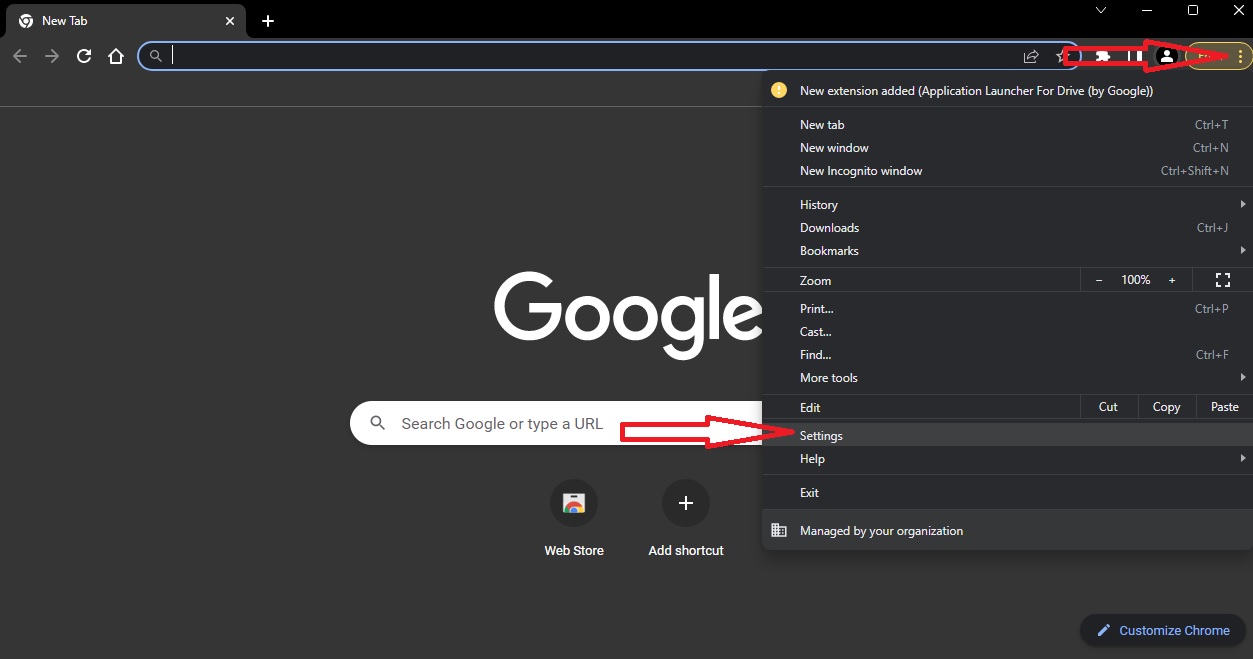This screenshot has width=1253, height=659.
Task: Increase zoom with plus button
Action: pyautogui.click(x=1172, y=280)
